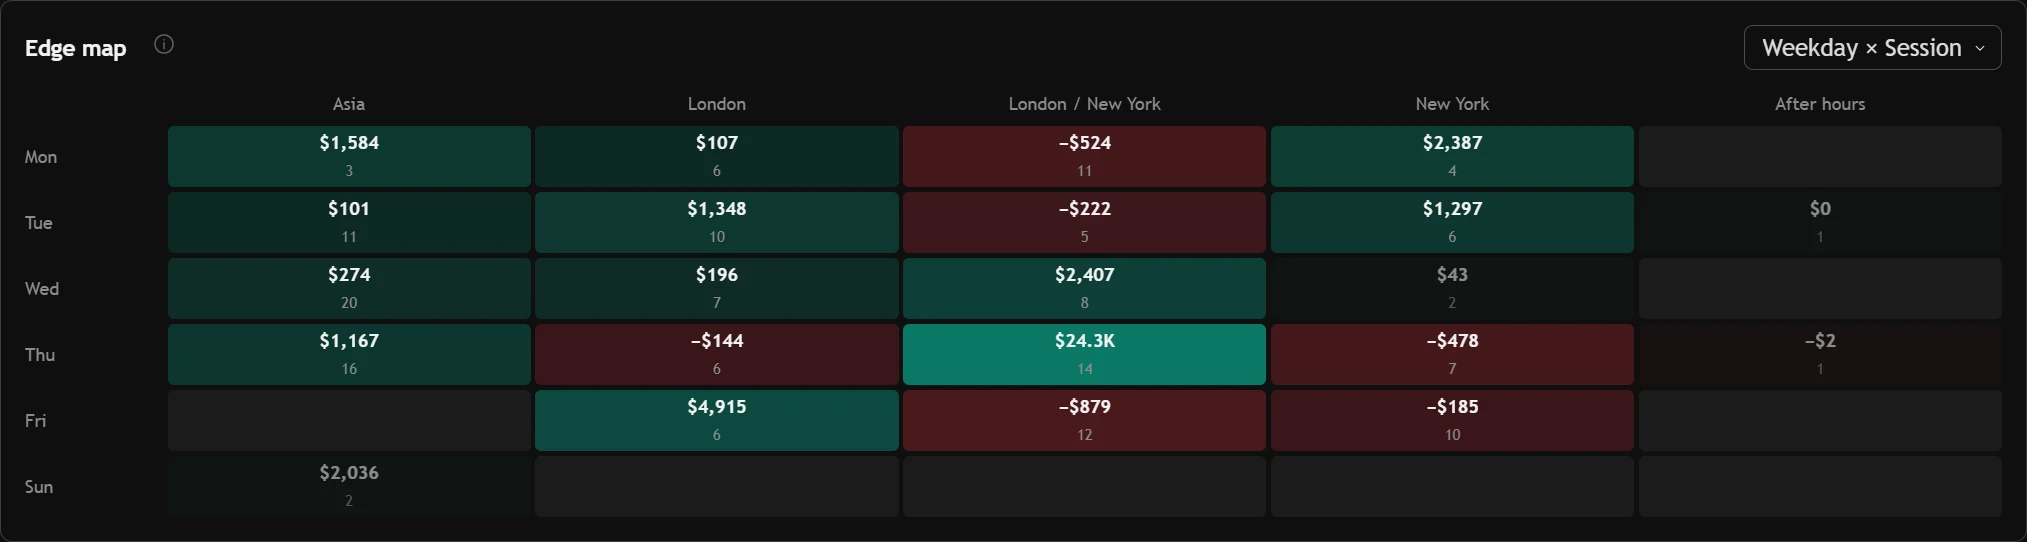Select the Tuesday London $1,348 cell

tap(717, 222)
